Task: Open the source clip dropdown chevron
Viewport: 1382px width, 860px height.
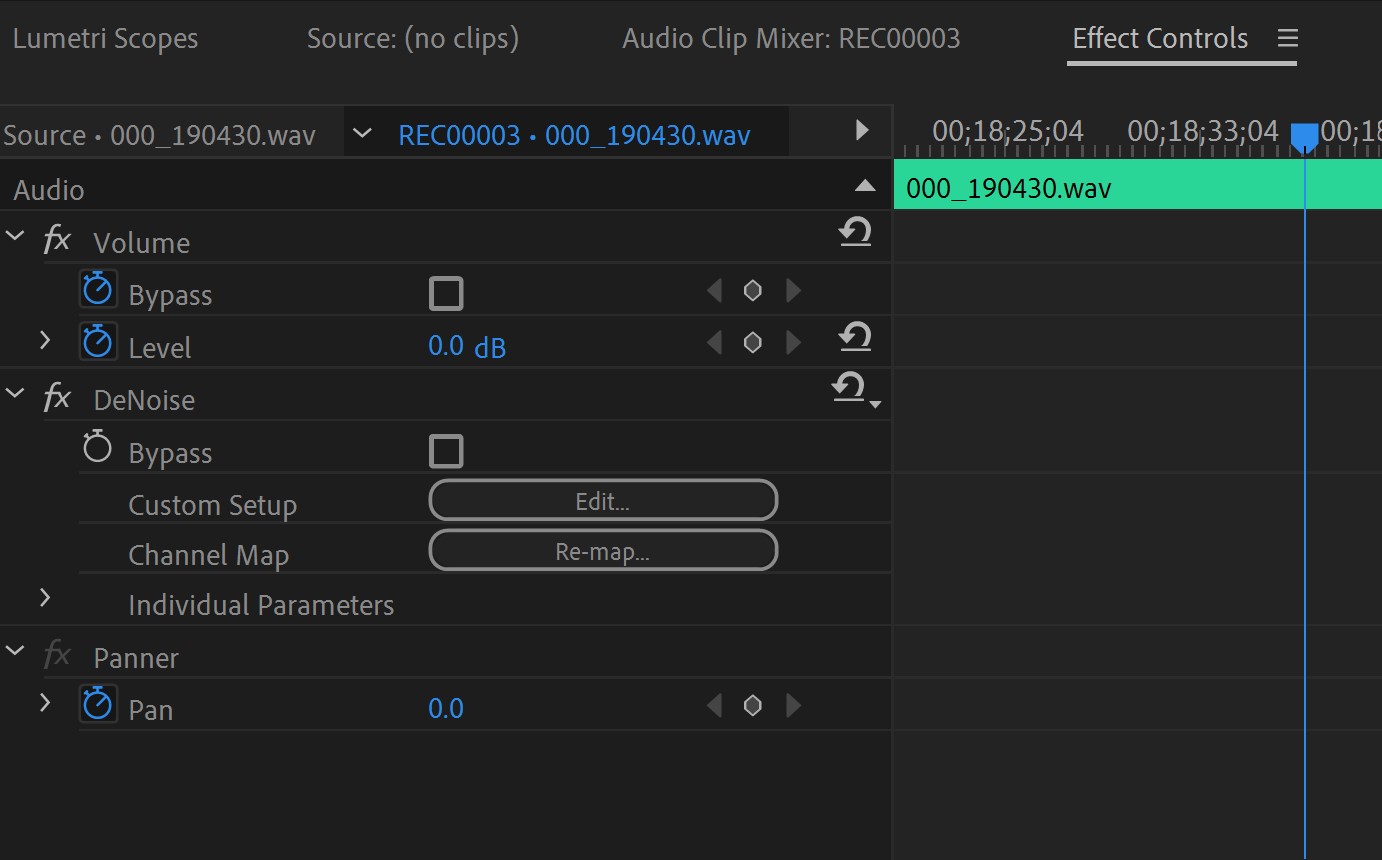Action: (362, 133)
